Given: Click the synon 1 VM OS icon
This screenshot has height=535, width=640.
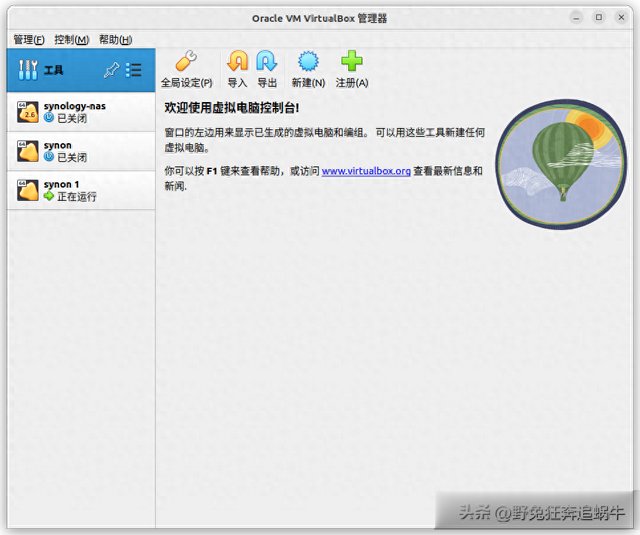Looking at the screenshot, I should coord(28,190).
